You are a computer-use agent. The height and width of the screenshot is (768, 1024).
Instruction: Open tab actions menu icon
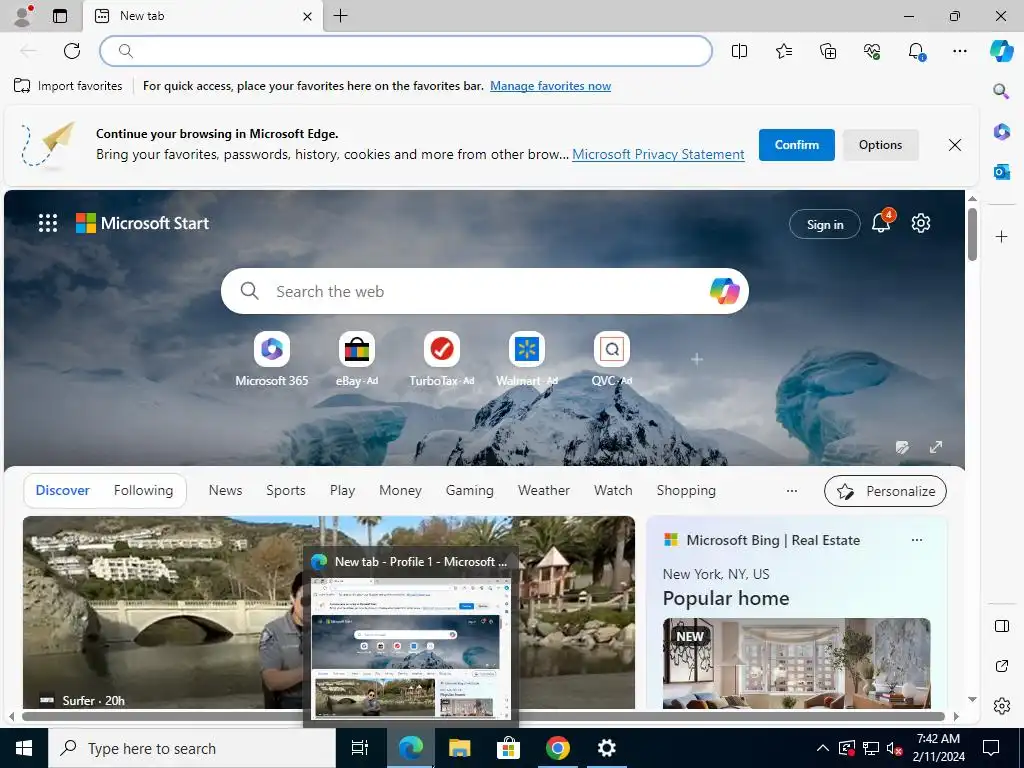tap(59, 16)
